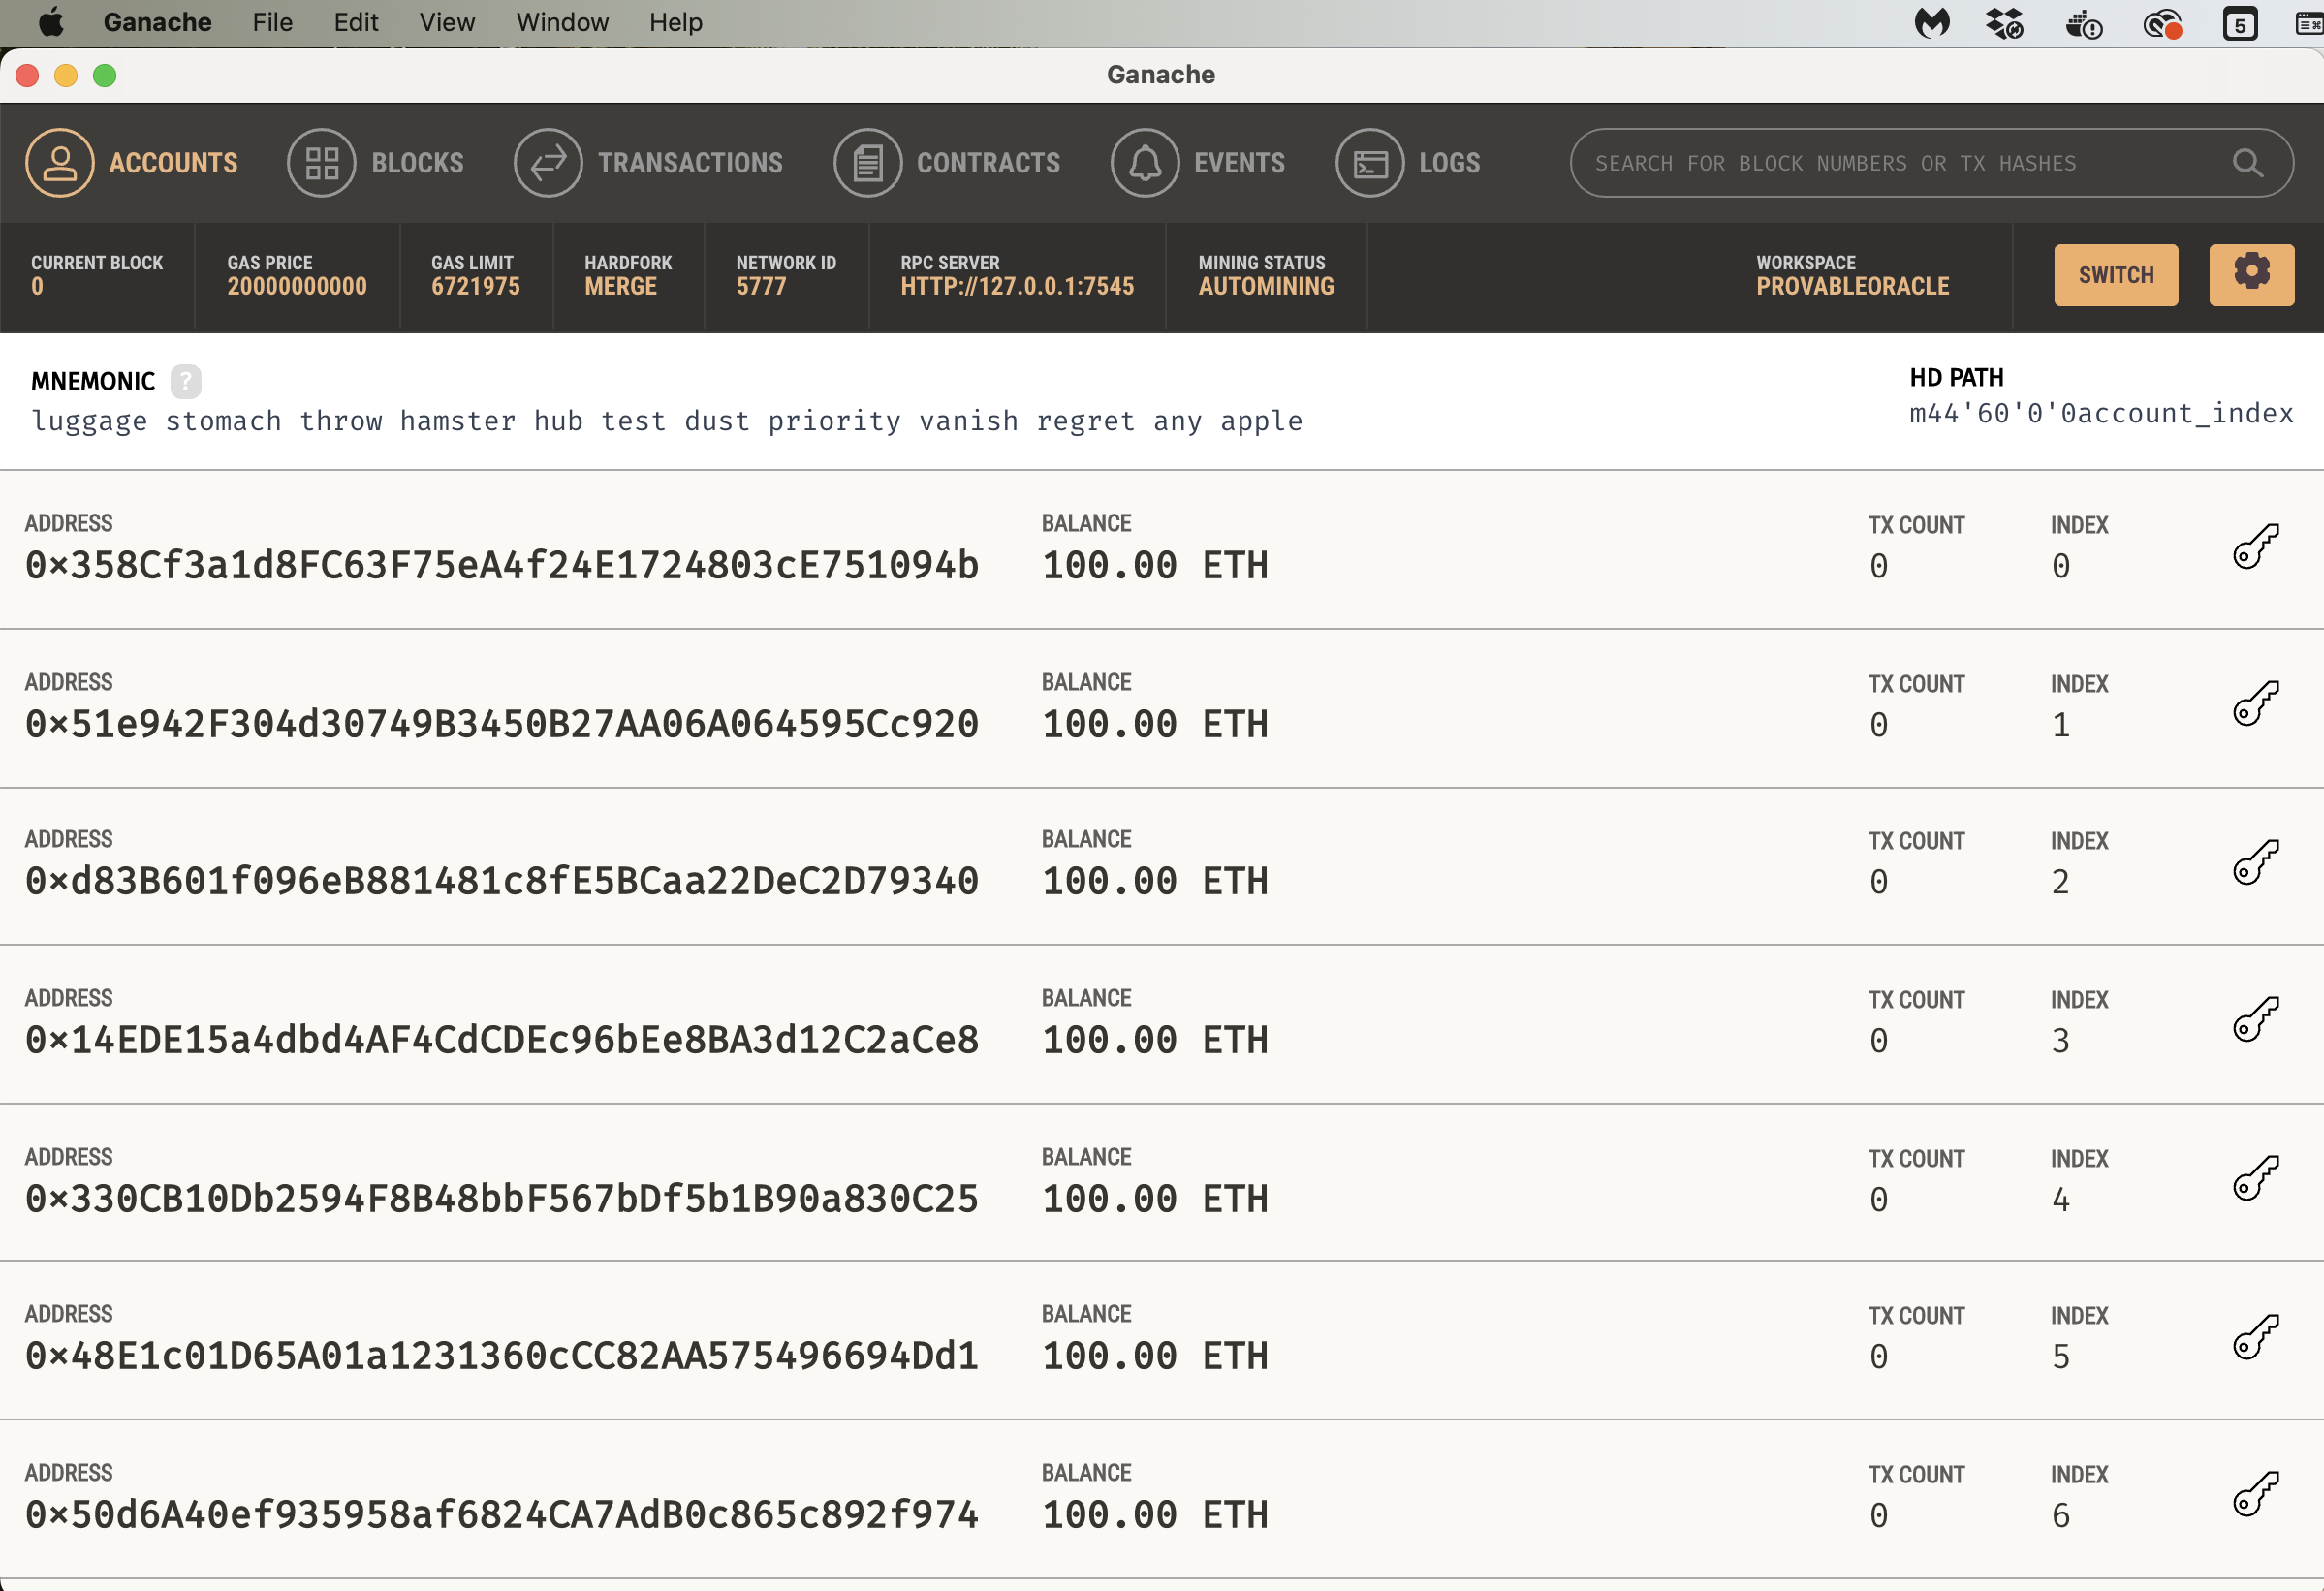Click key icon for account index 1
The width and height of the screenshot is (2324, 1591).
[2255, 704]
